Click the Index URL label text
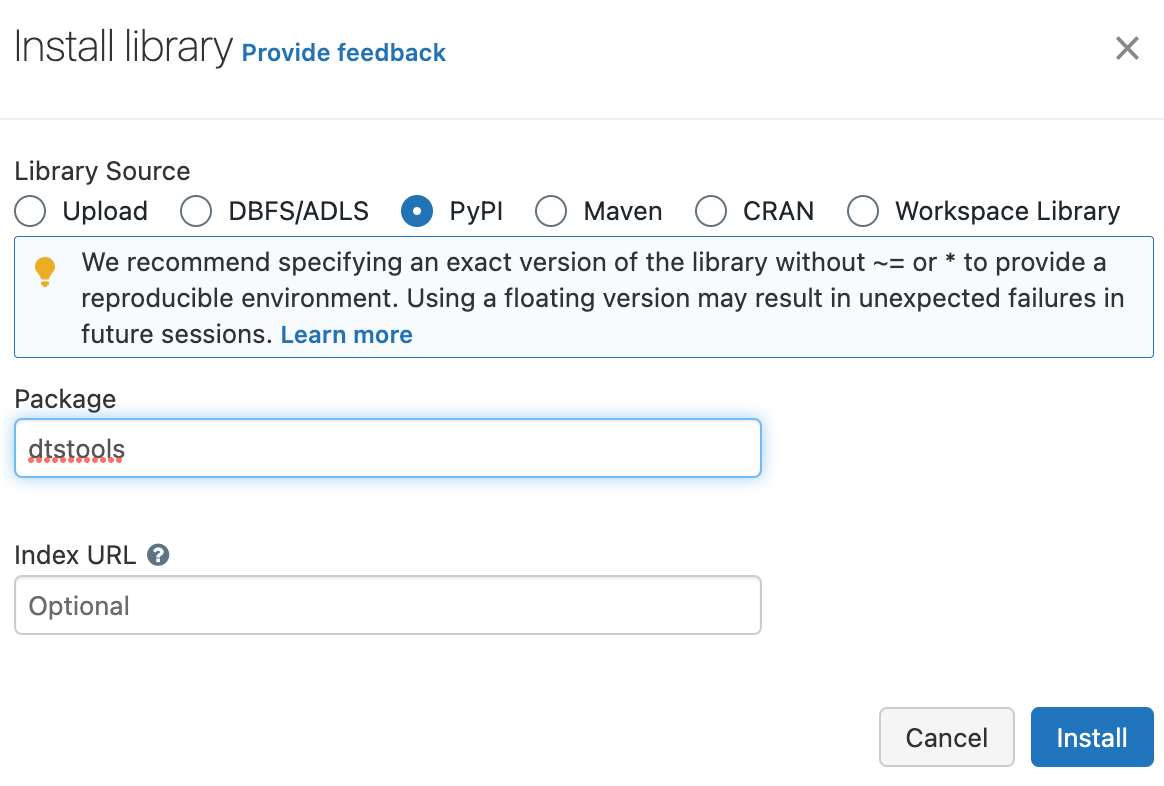Screen dimensions: 1164x786 [x=75, y=555]
